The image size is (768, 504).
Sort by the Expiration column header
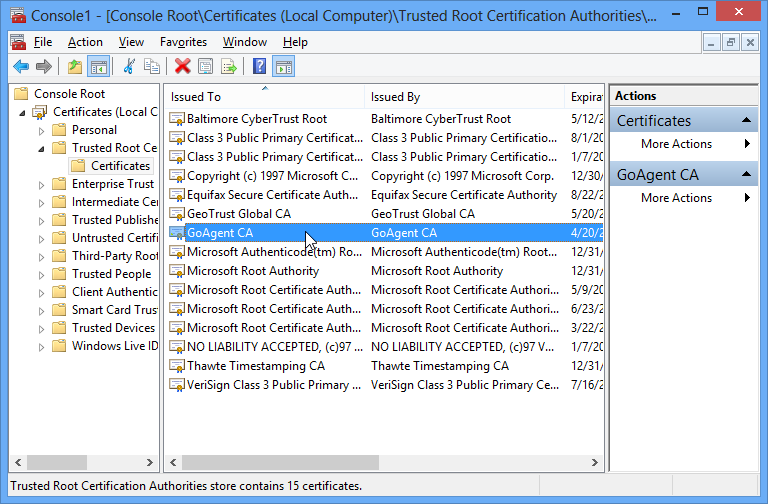click(584, 97)
